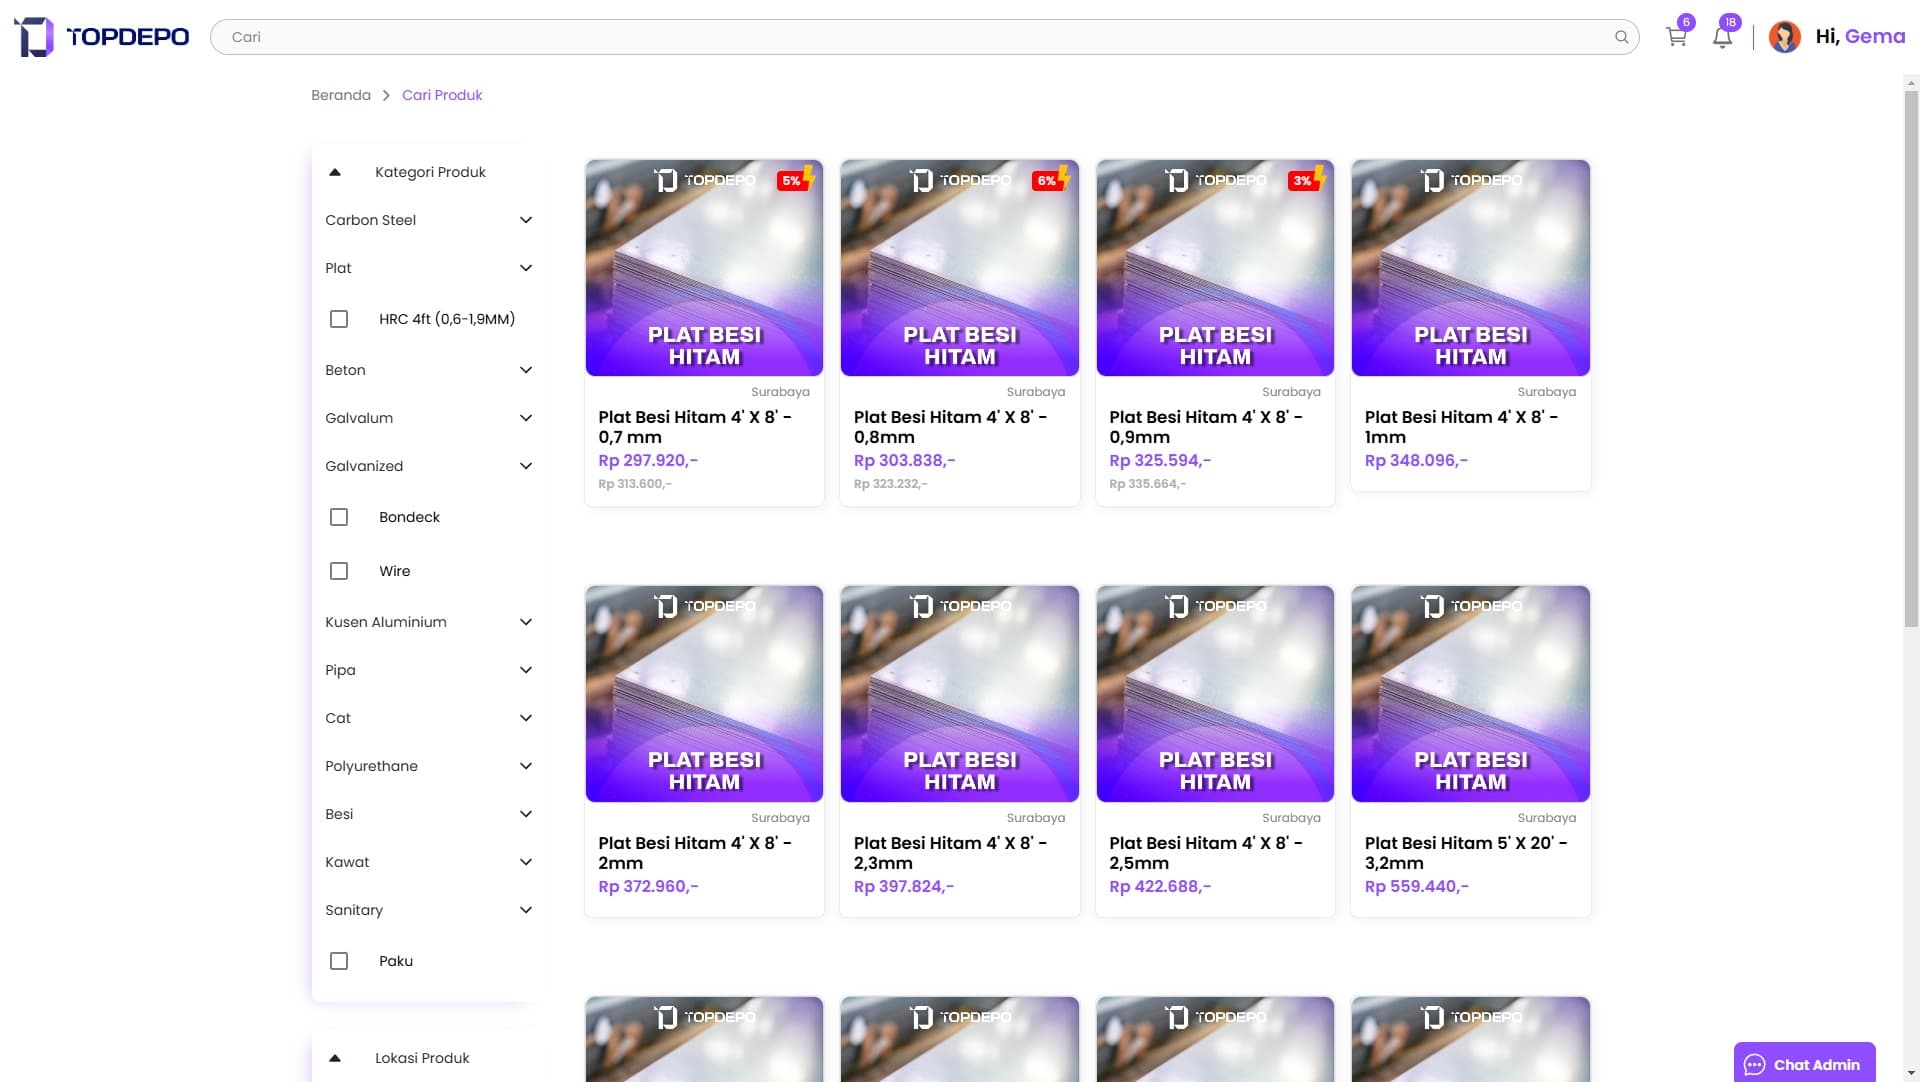1920x1082 pixels.
Task: Tick the Bondeck checkbox
Action: [339, 517]
